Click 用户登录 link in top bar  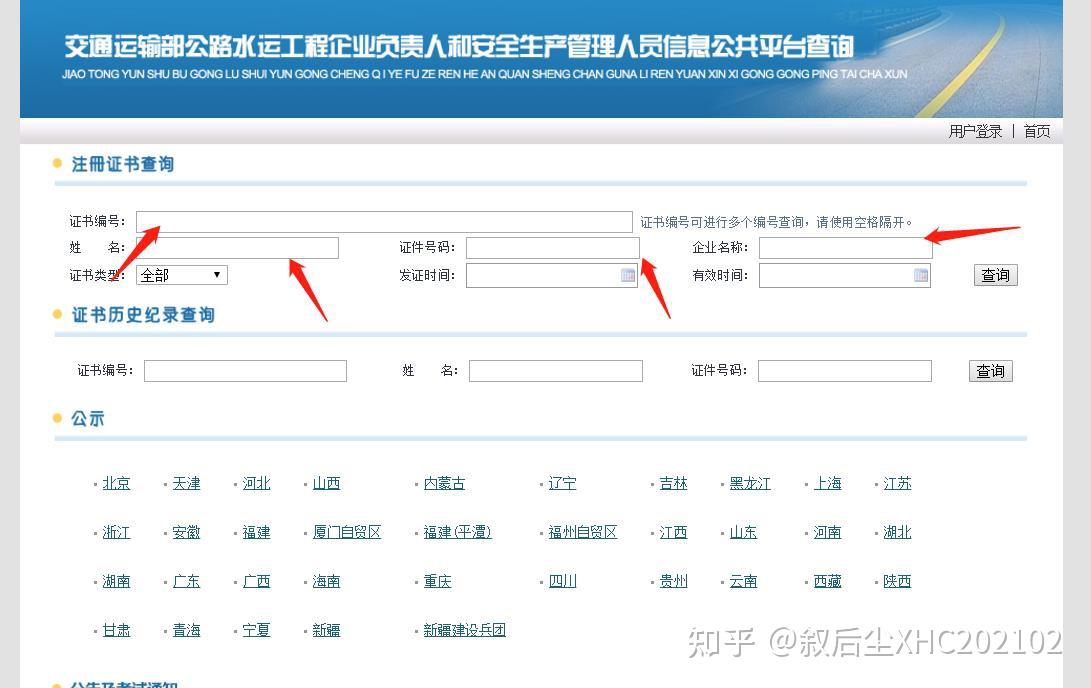pos(975,131)
